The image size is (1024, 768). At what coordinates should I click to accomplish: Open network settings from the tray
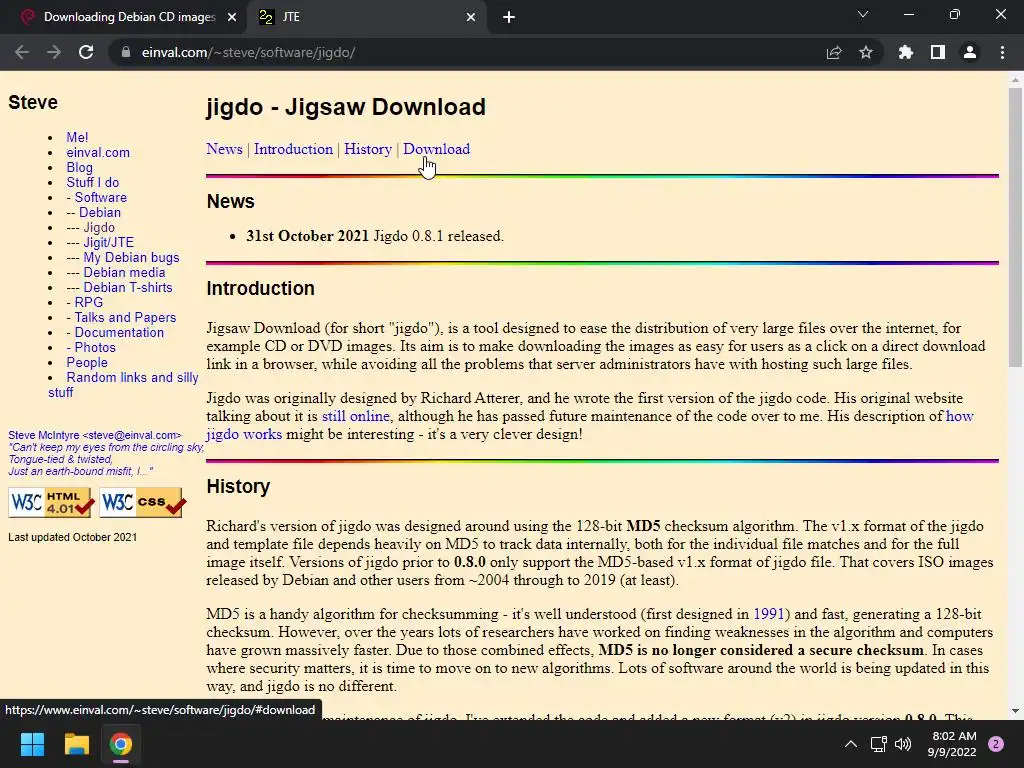point(879,744)
